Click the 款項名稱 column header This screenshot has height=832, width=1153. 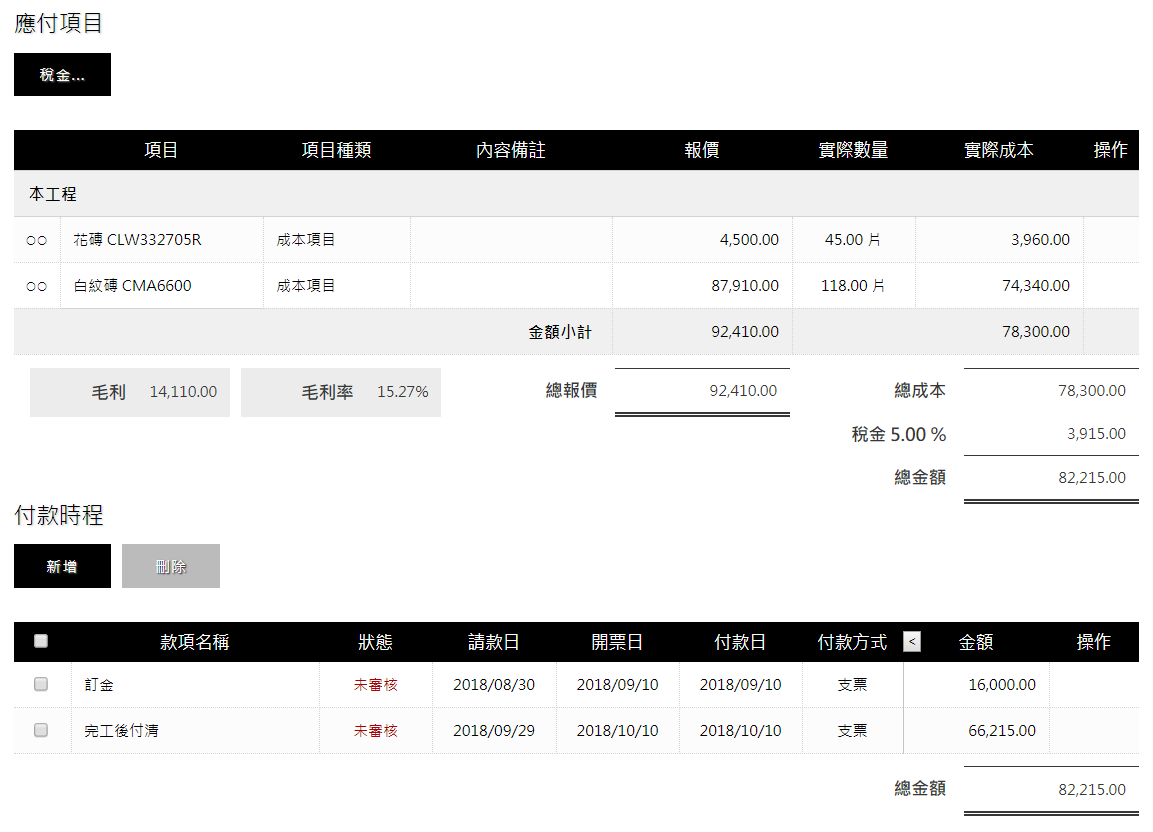195,642
